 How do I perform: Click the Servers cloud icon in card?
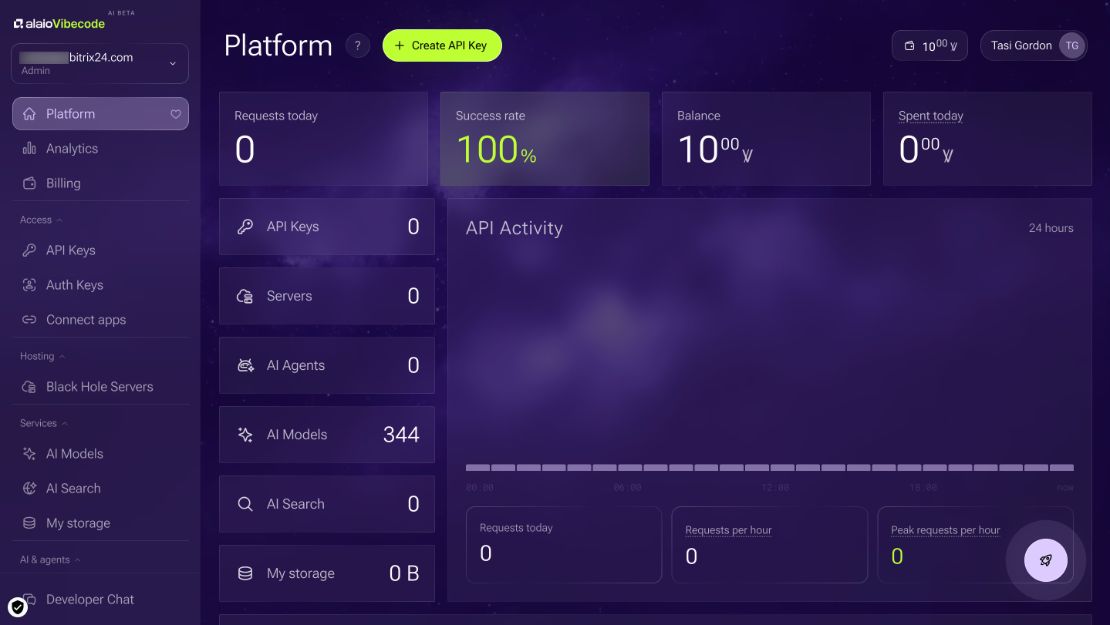[245, 296]
